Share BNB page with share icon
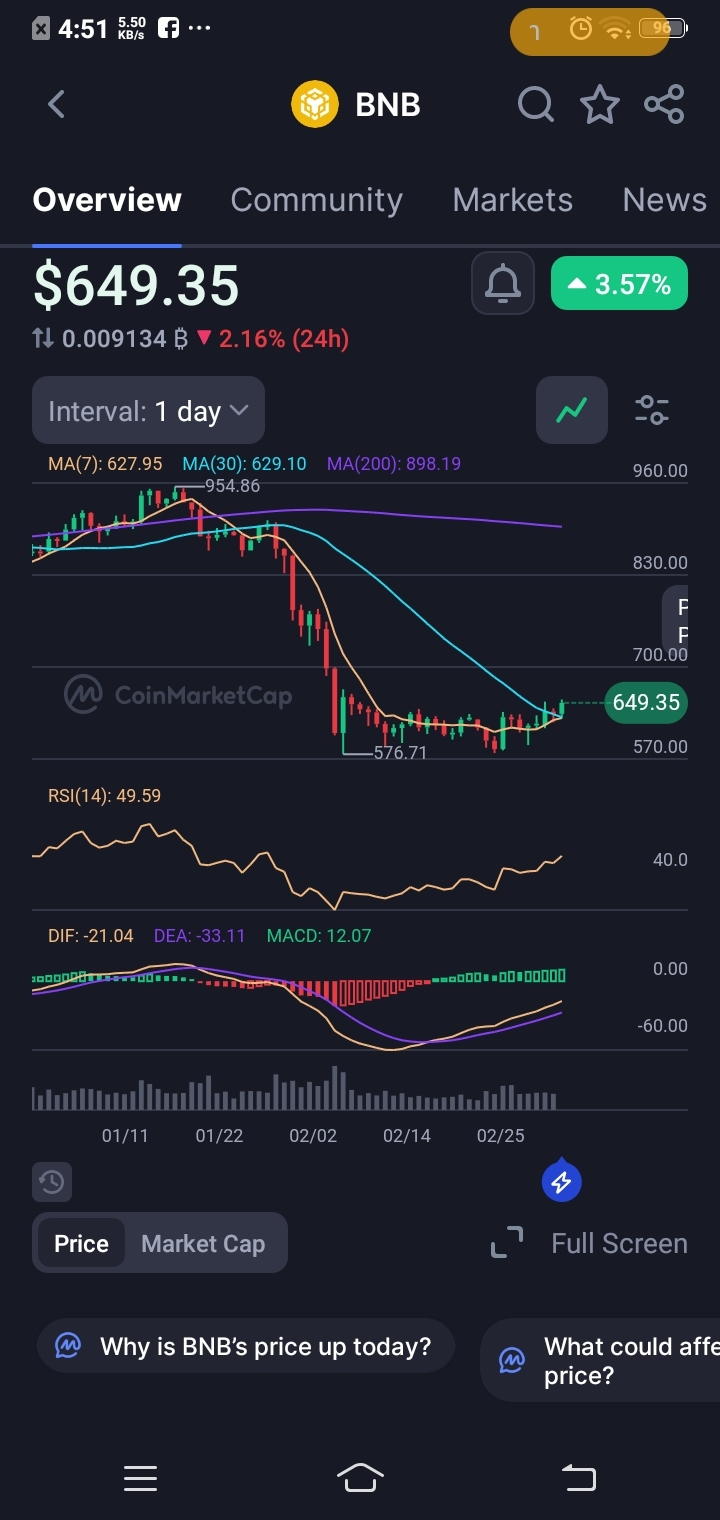 pyautogui.click(x=664, y=104)
